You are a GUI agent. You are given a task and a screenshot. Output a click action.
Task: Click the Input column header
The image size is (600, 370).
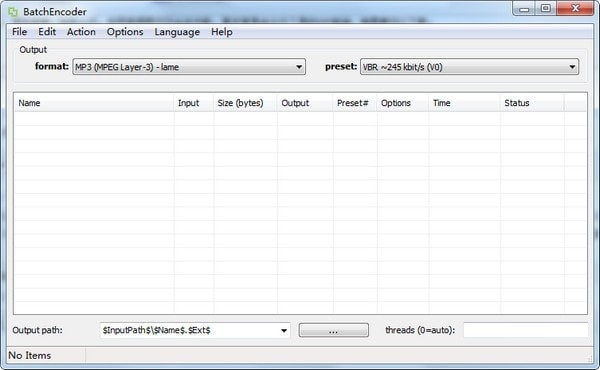coord(194,103)
